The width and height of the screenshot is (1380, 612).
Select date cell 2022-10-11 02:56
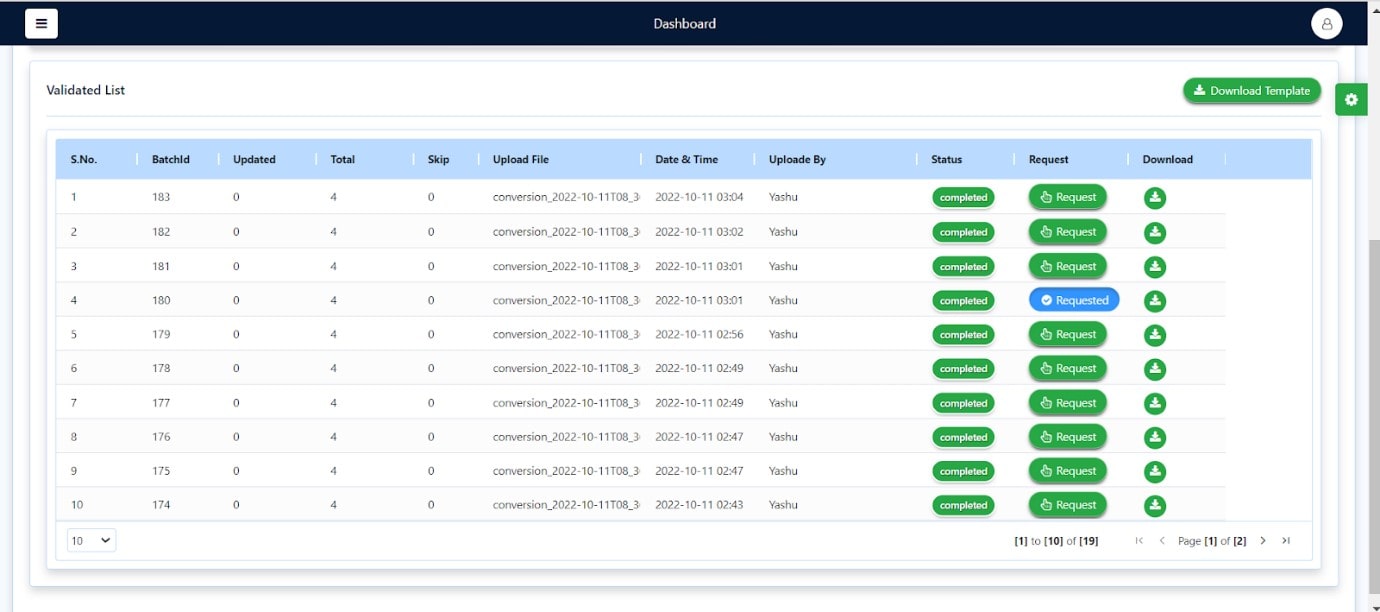point(700,334)
